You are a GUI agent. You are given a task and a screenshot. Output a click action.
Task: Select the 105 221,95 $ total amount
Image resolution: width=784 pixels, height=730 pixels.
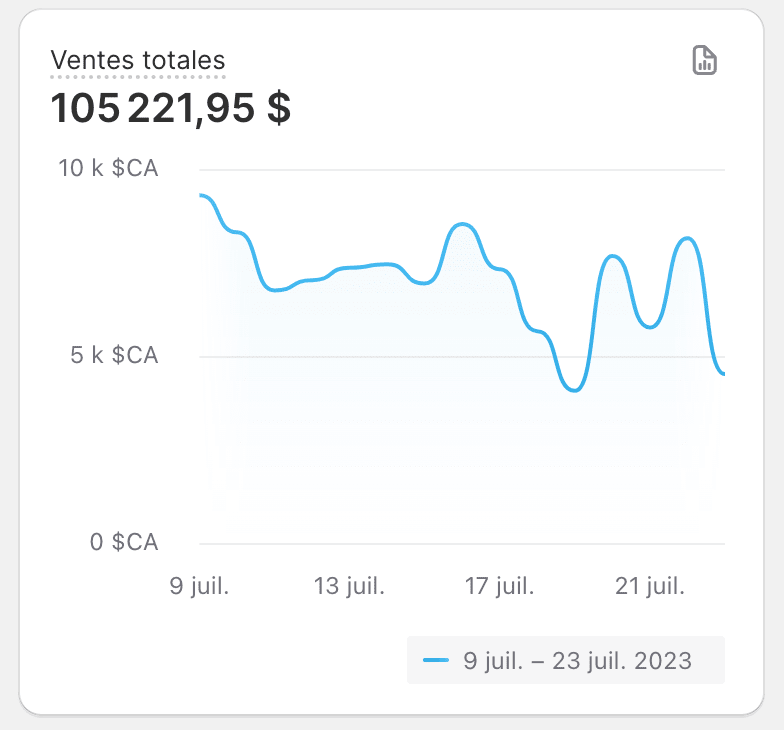(x=171, y=108)
